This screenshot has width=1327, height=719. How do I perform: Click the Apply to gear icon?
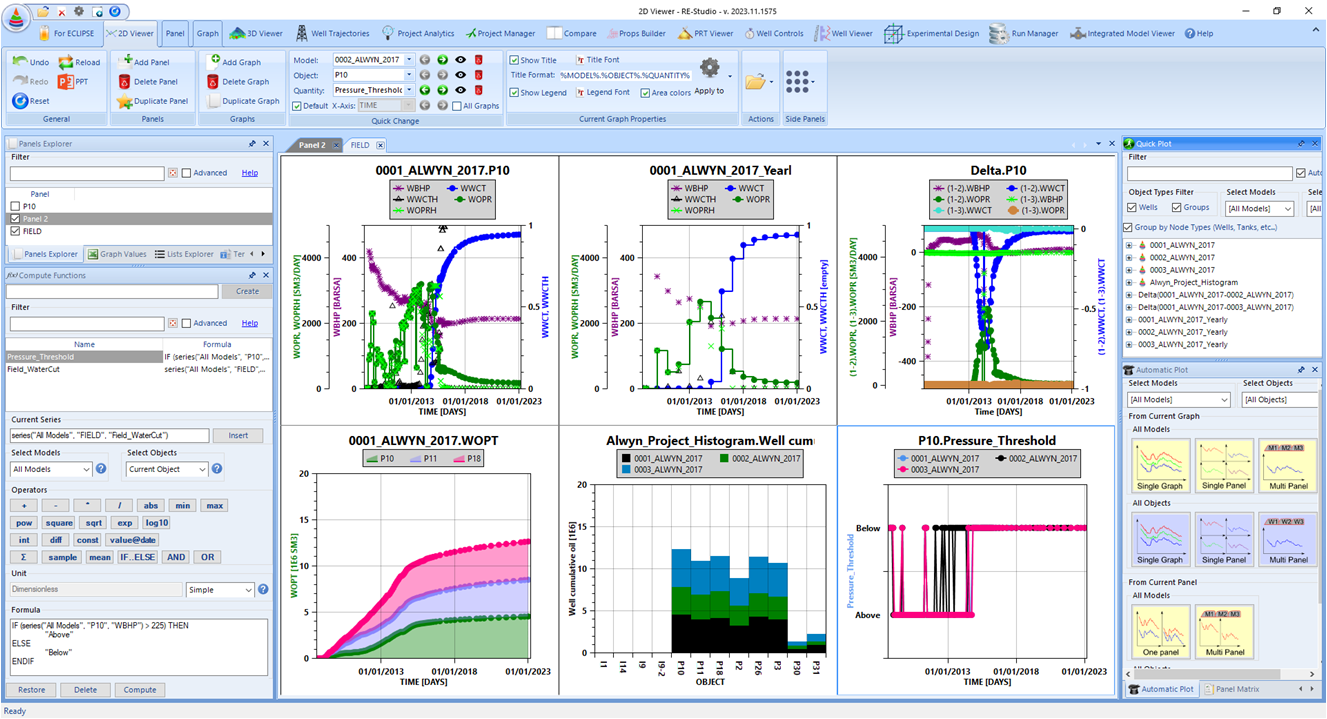tap(709, 69)
